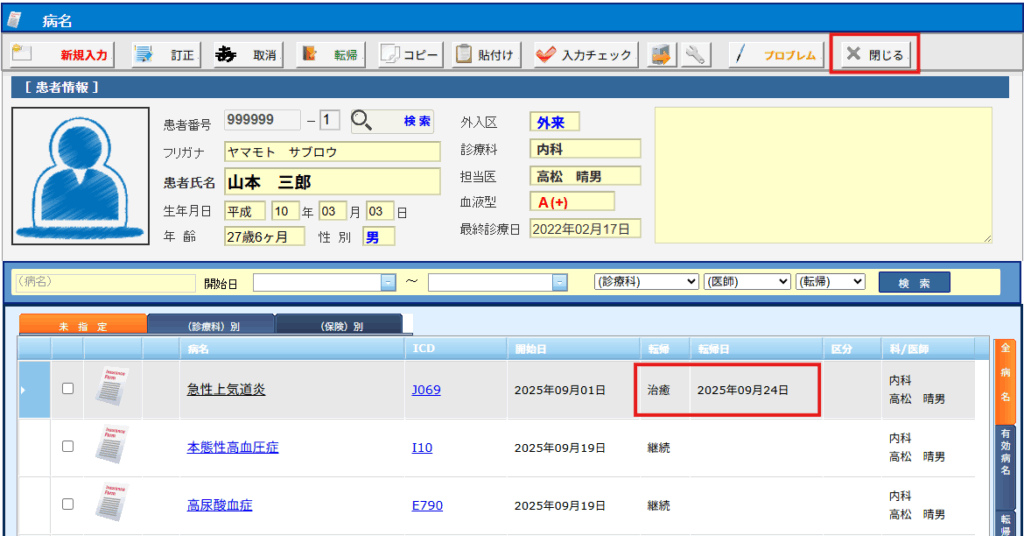Switch to the (診療科) 別 tab
This screenshot has height=536, width=1024.
tap(211, 326)
